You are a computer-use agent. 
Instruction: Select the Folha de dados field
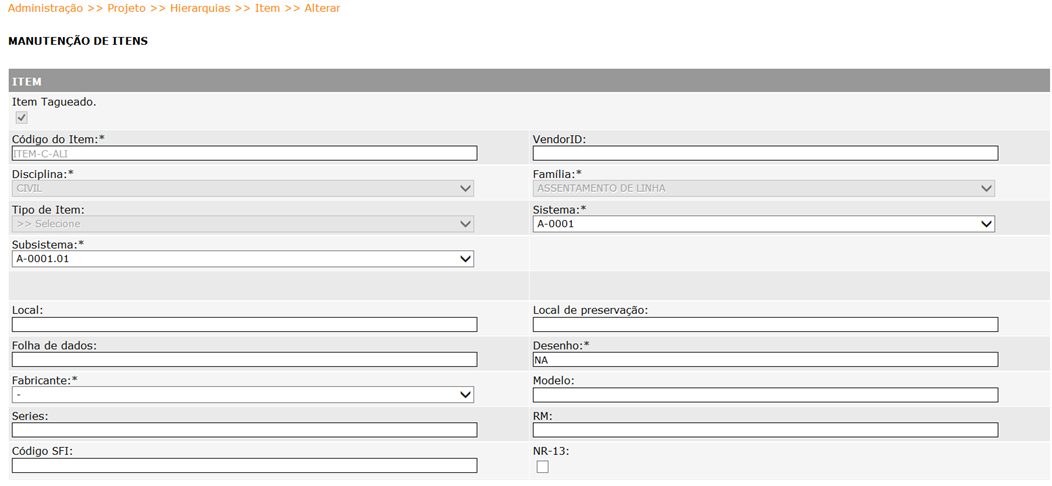[x=245, y=359]
